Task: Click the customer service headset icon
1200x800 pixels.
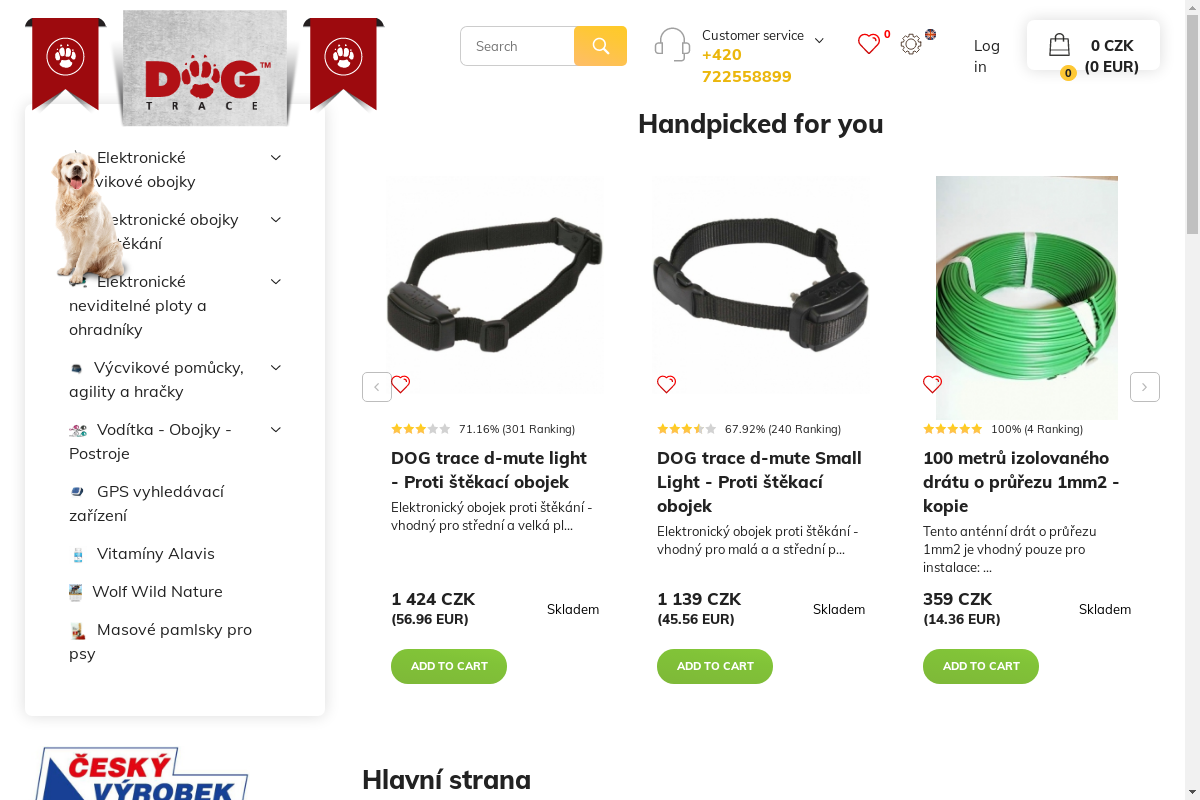Action: tap(672, 45)
